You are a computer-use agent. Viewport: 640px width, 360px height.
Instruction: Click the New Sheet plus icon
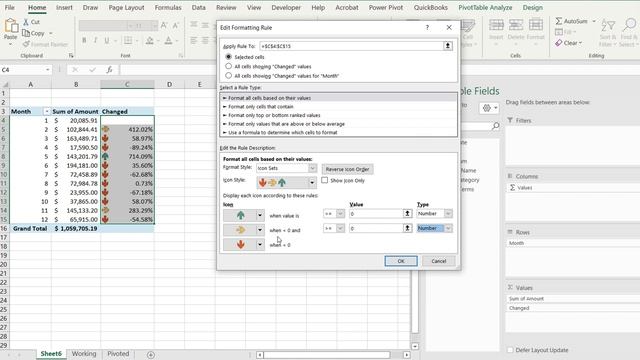[151, 355]
